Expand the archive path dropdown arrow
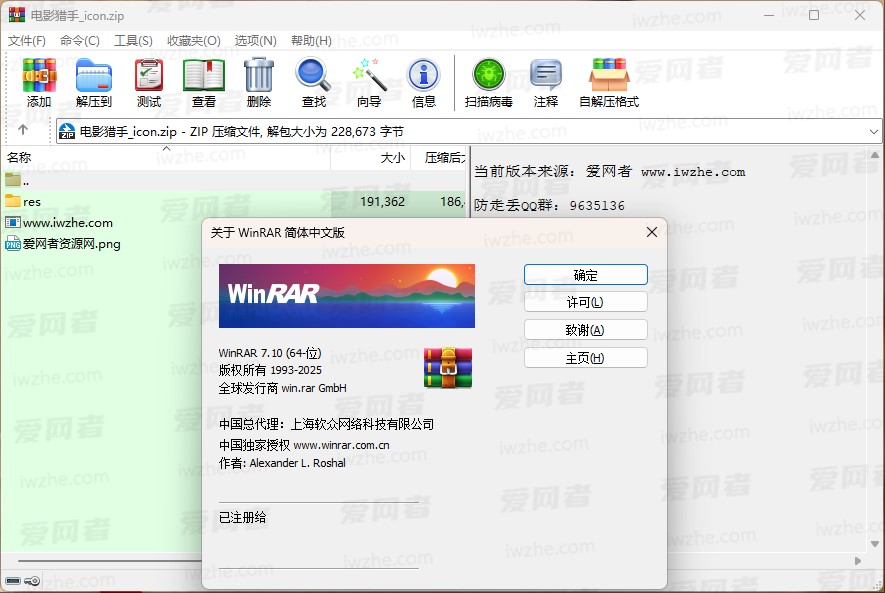Screen dimensions: 885x593 [x=874, y=131]
